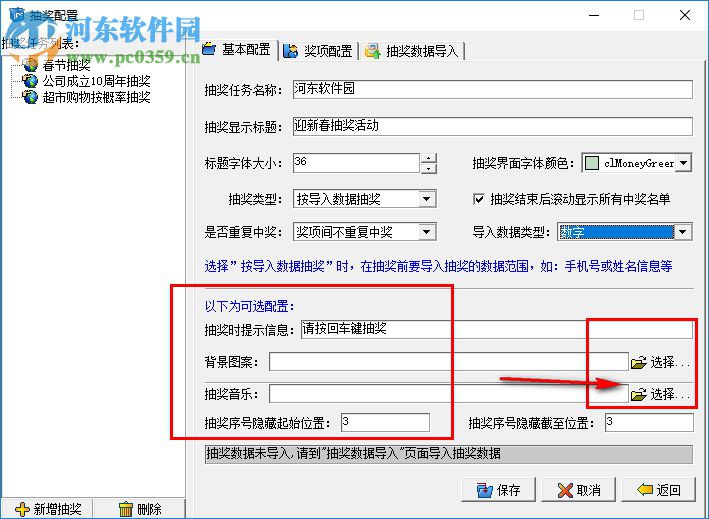This screenshot has width=709, height=519.
Task: Switch to the 奖项配置 tab
Action: 318,51
